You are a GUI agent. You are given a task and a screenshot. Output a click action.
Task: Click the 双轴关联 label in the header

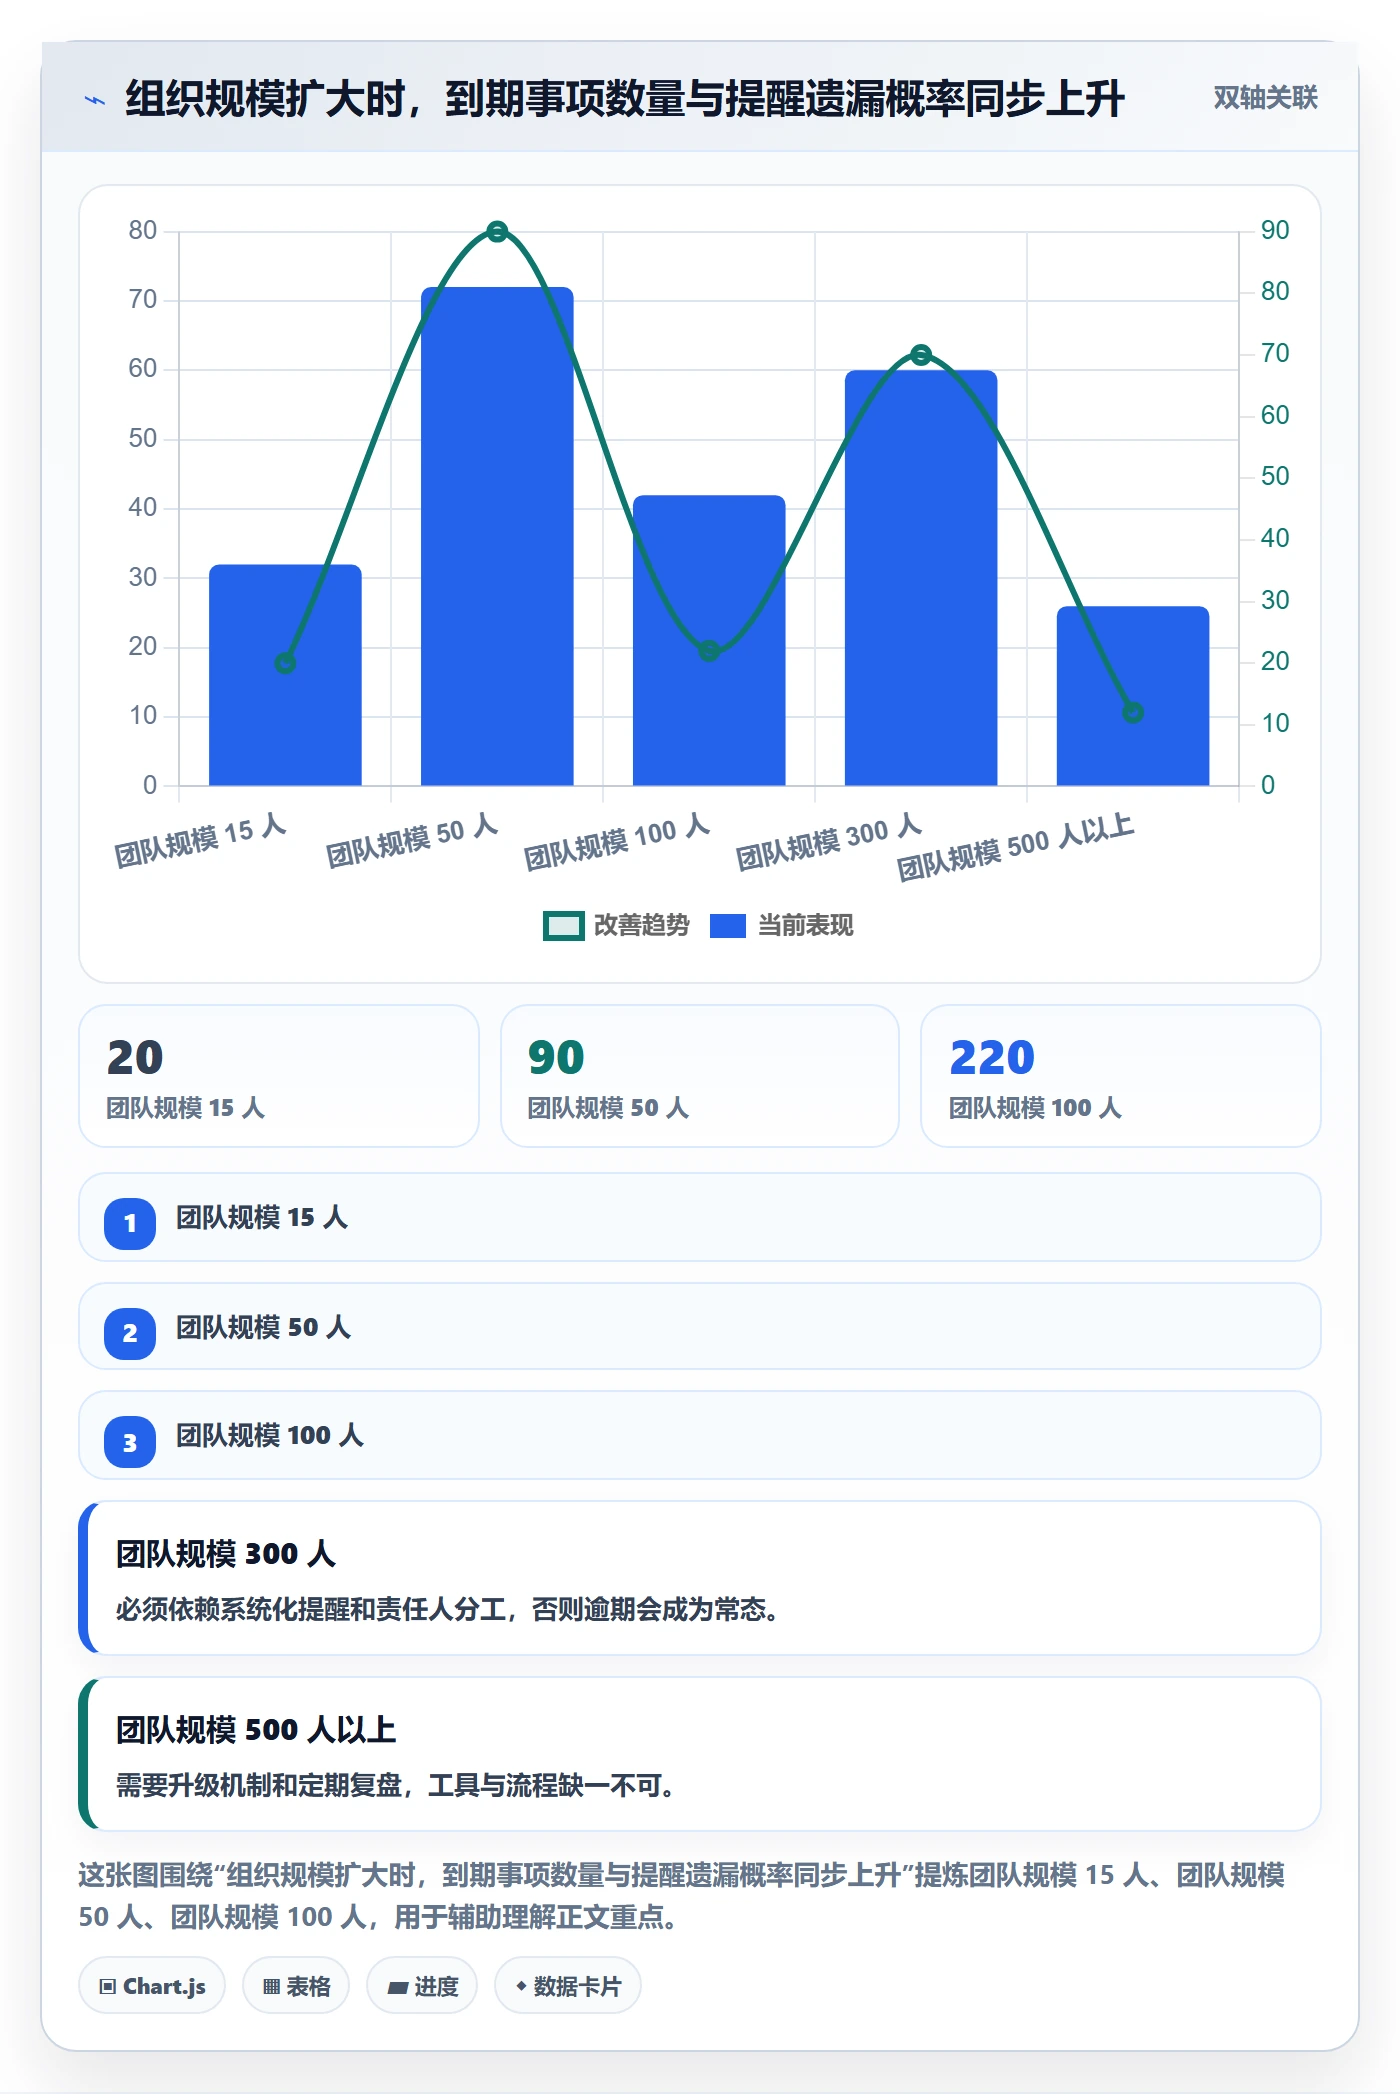[x=1265, y=97]
